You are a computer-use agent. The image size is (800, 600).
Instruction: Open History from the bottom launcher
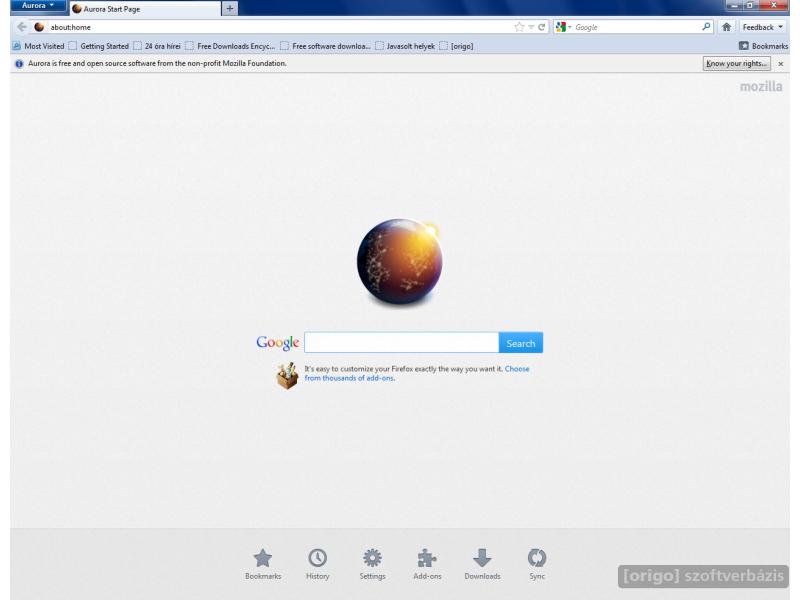pyautogui.click(x=317, y=564)
